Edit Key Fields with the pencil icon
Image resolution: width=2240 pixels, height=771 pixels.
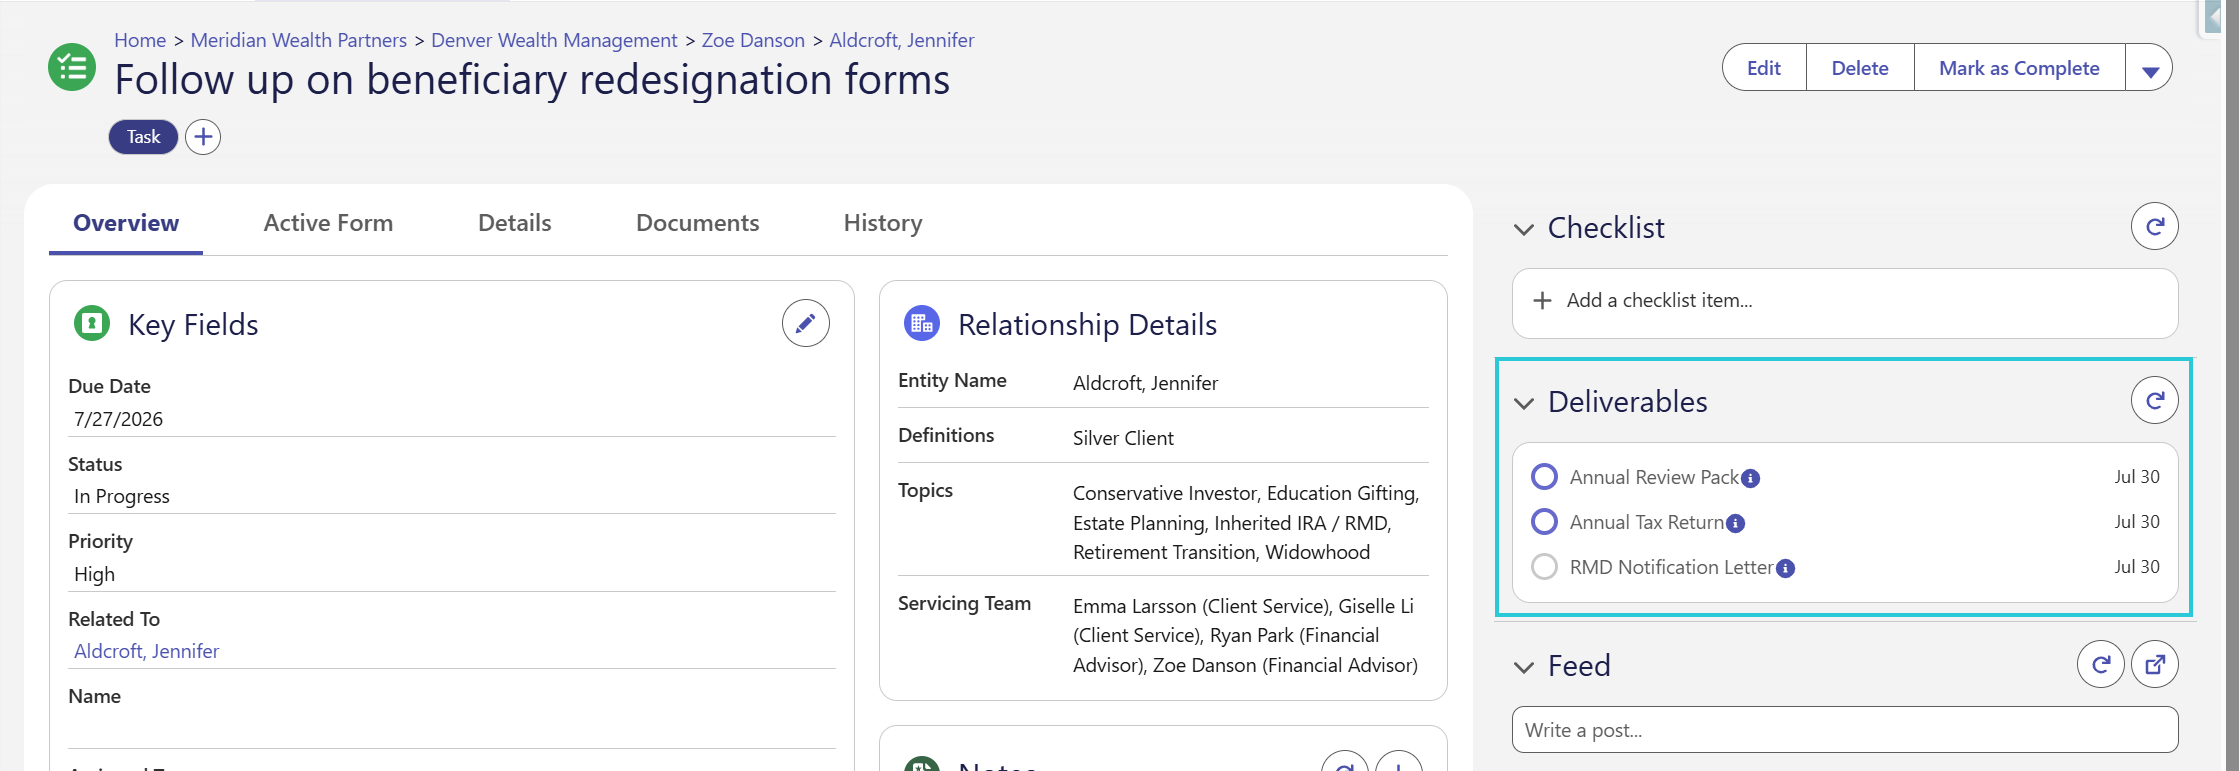(805, 324)
